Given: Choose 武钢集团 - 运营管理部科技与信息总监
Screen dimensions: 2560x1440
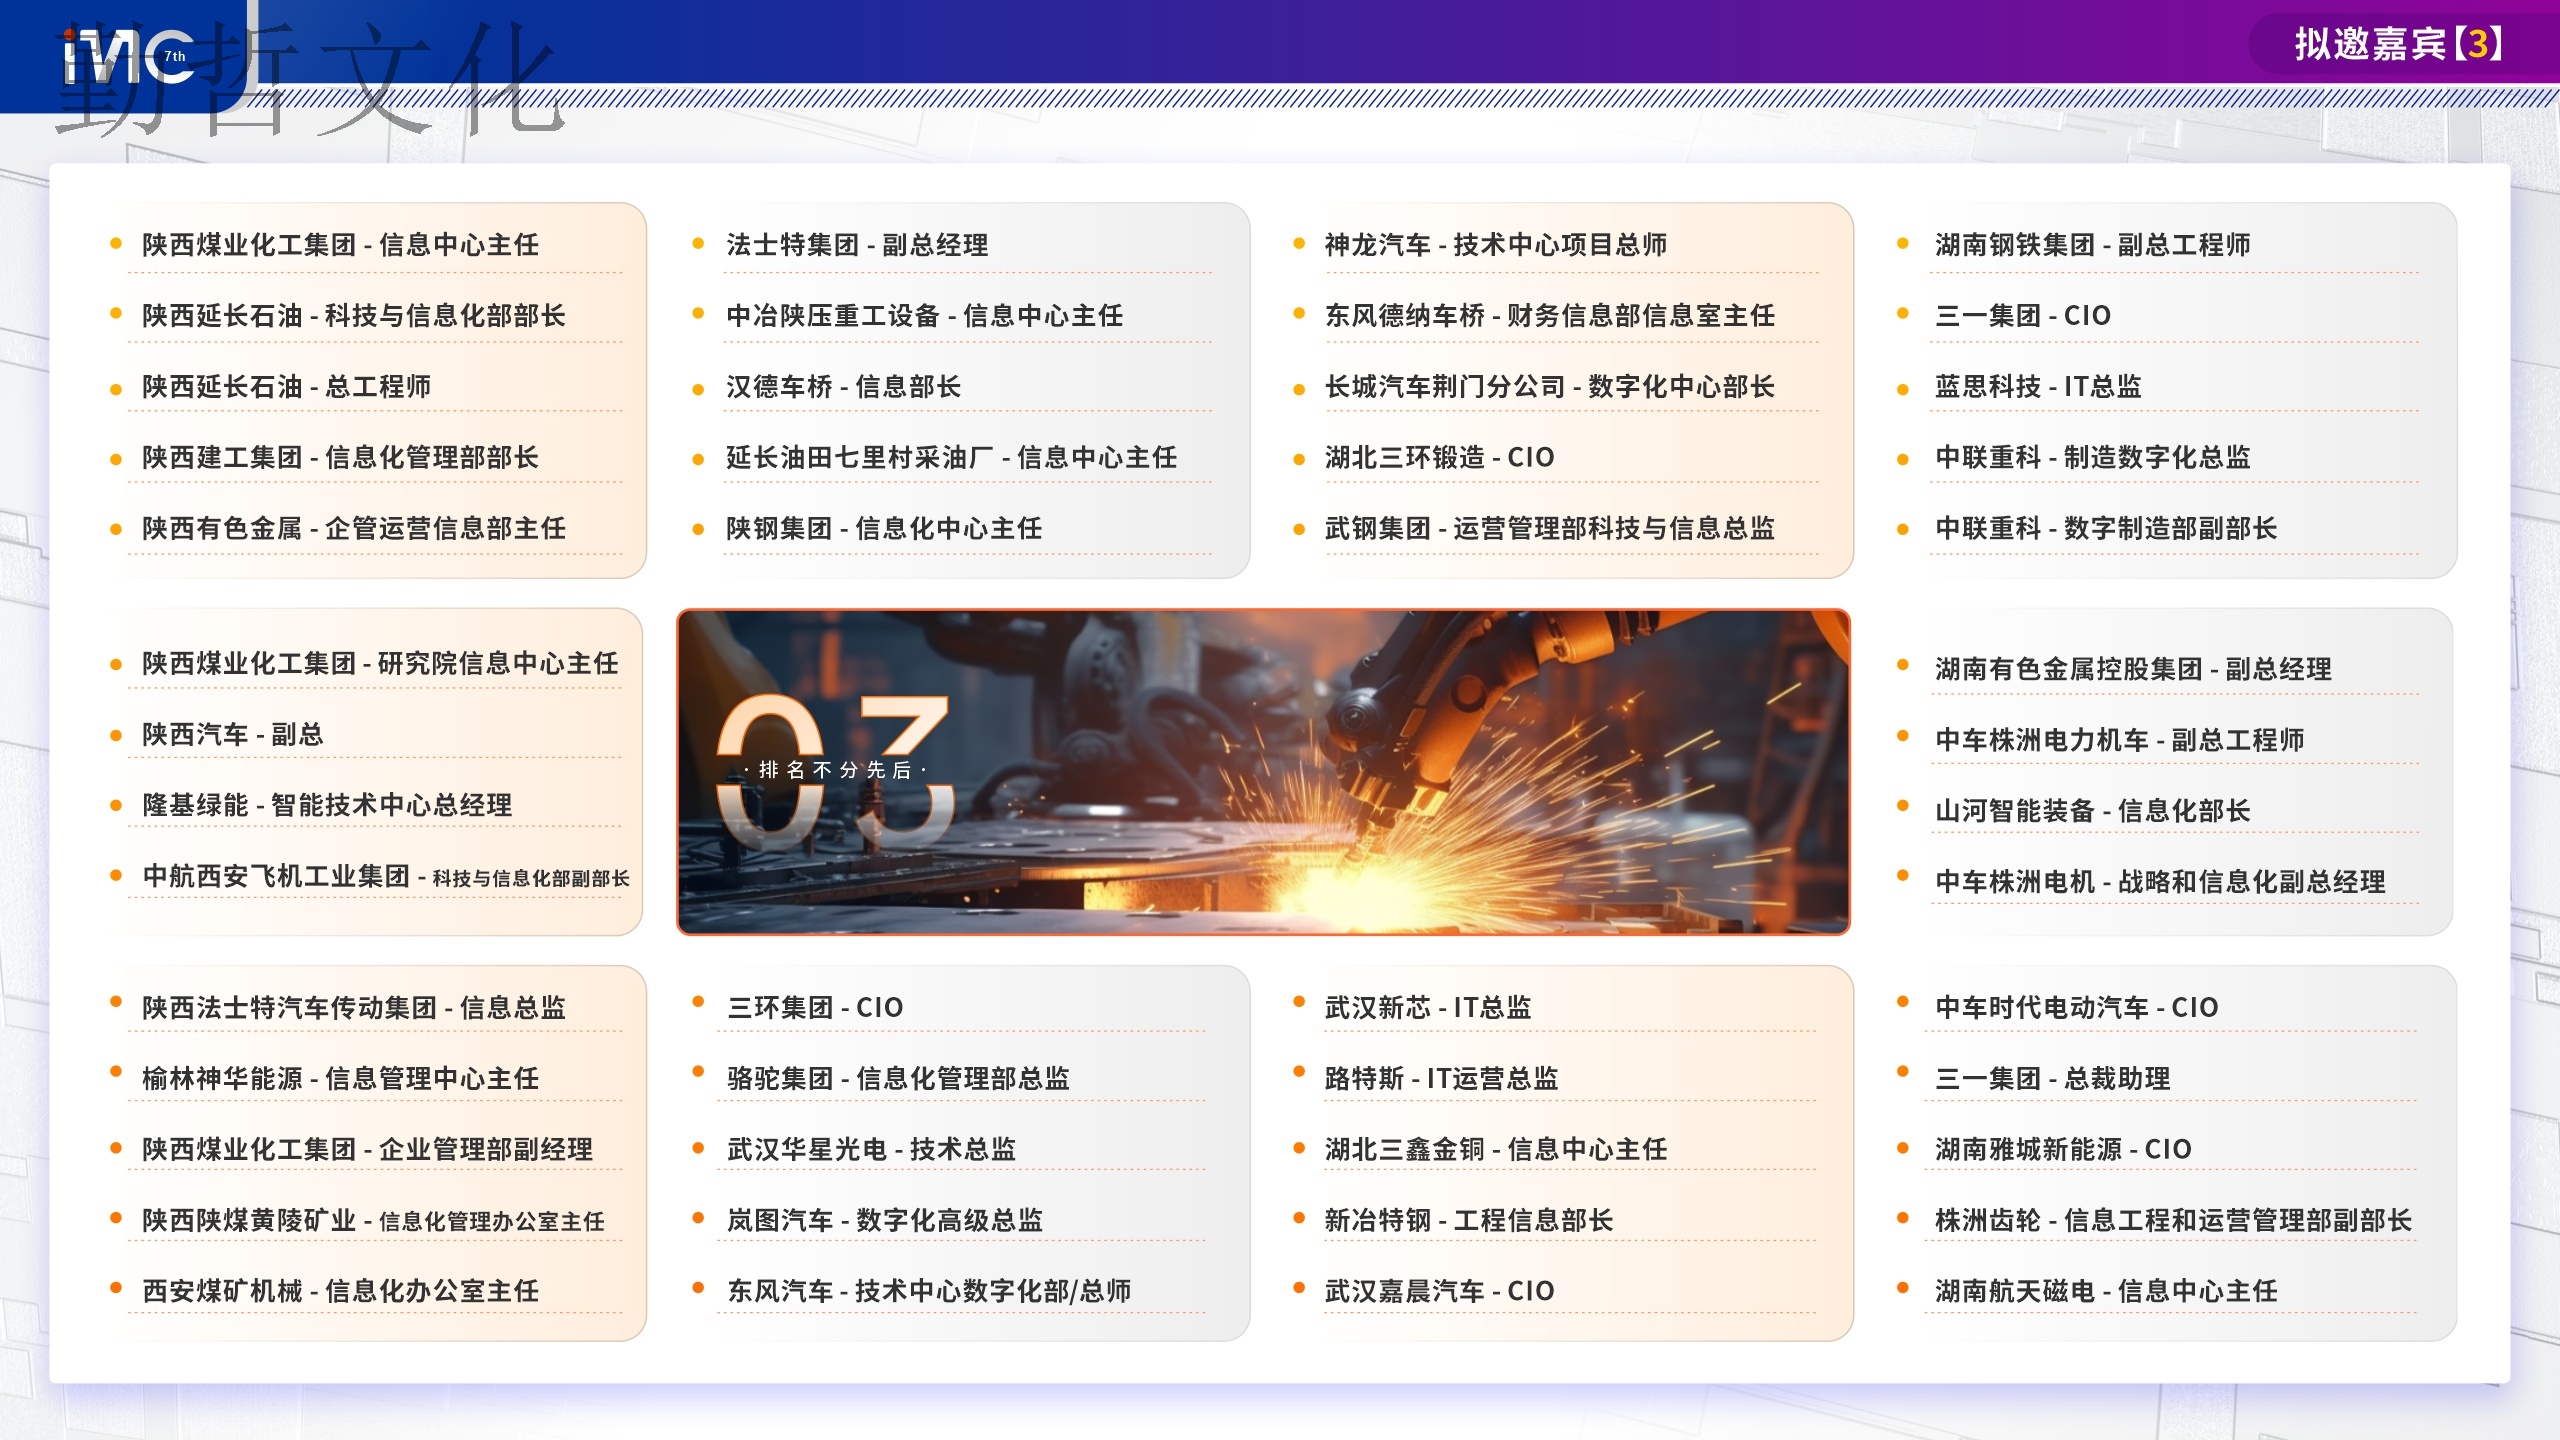Looking at the screenshot, I should (1550, 529).
